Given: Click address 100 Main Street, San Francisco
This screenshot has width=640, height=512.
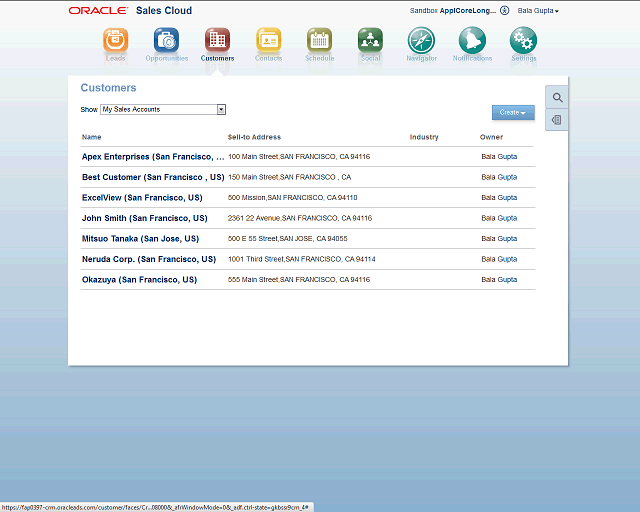Looking at the screenshot, I should point(299,157).
